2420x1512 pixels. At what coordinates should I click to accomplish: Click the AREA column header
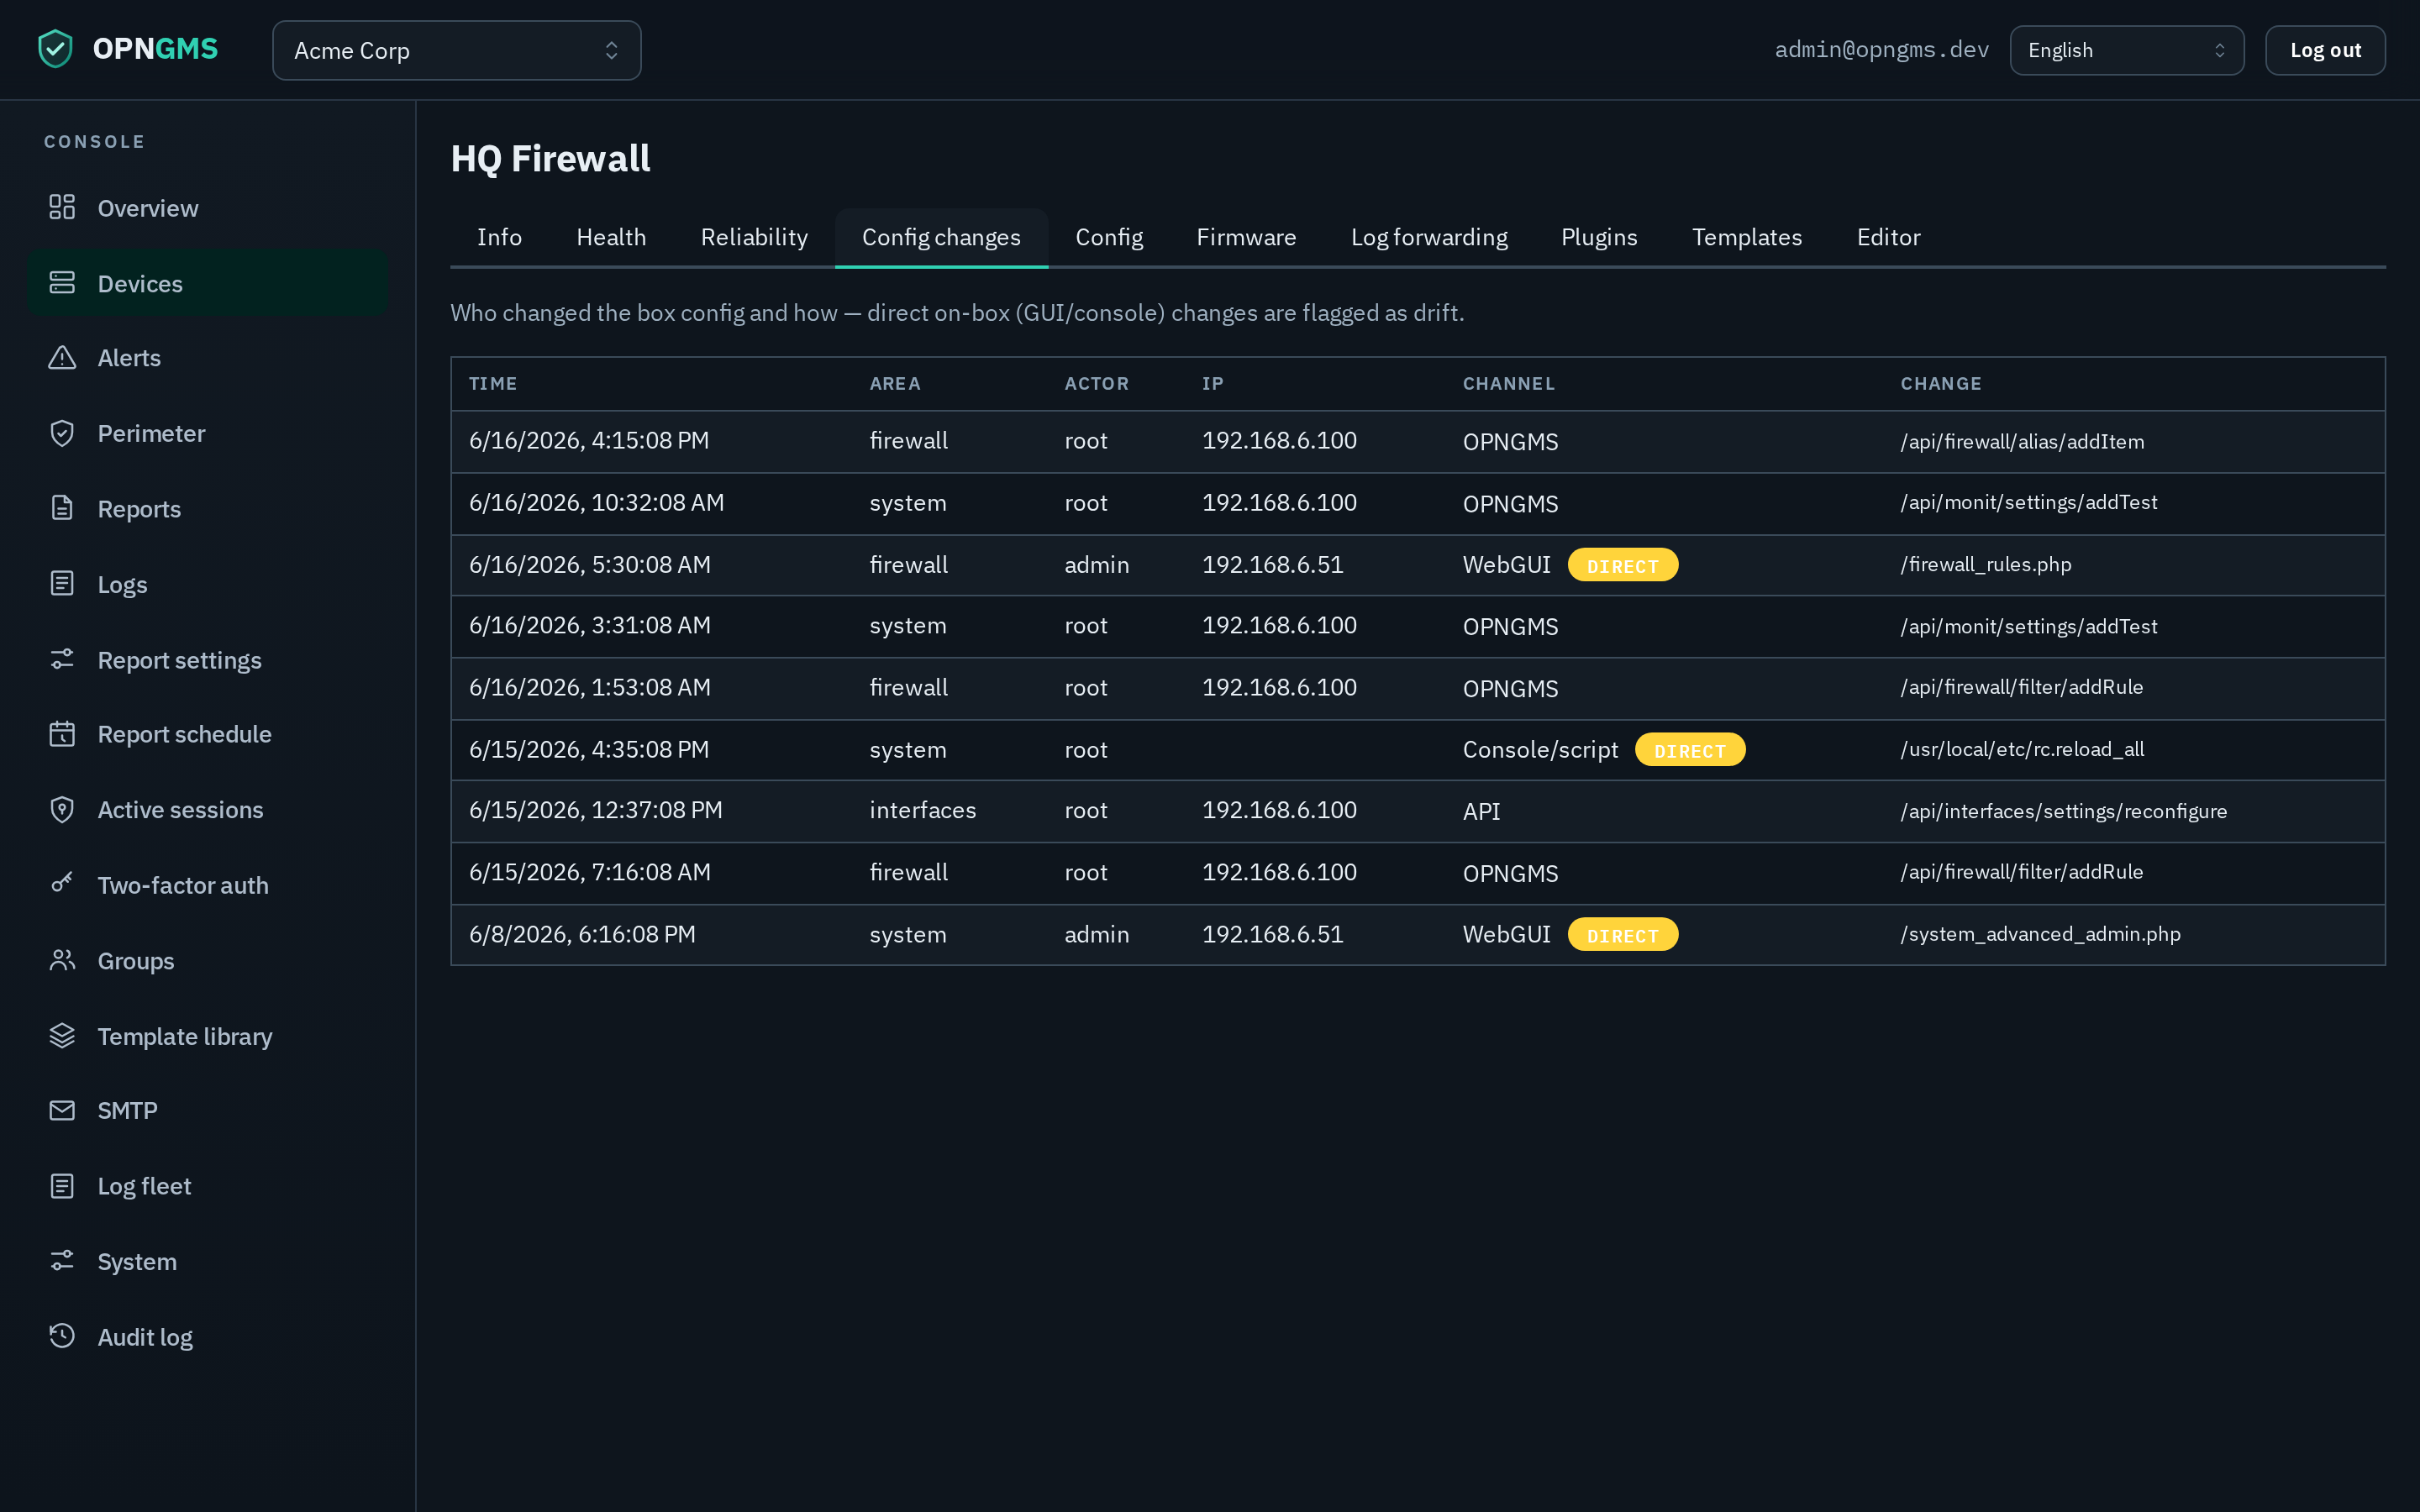tap(895, 384)
